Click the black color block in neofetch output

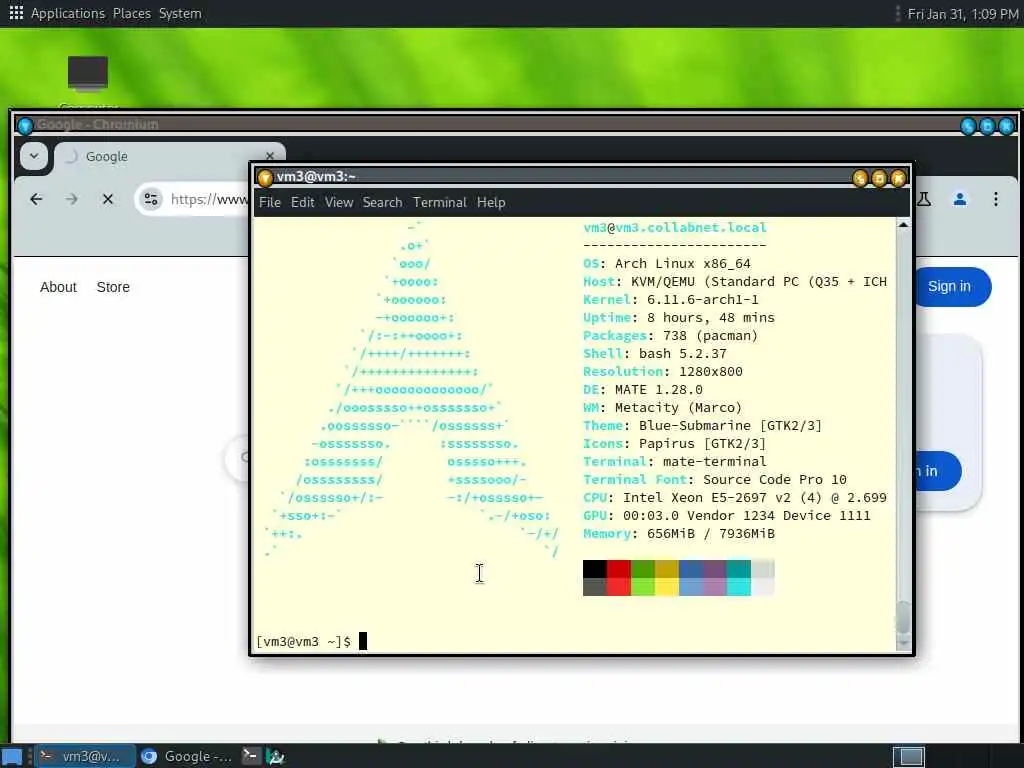[x=595, y=569]
